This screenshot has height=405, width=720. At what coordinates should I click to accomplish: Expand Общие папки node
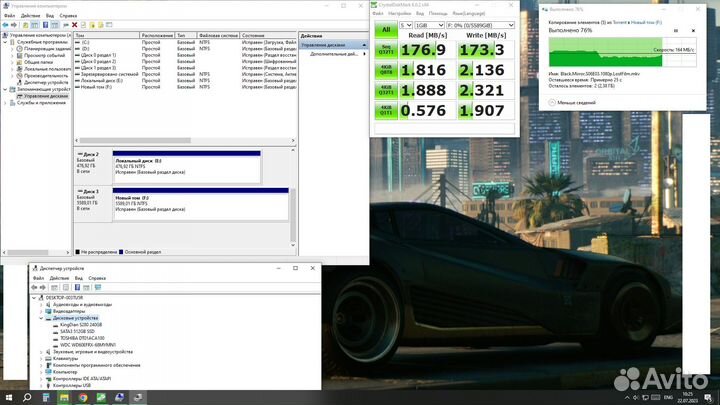coord(12,62)
